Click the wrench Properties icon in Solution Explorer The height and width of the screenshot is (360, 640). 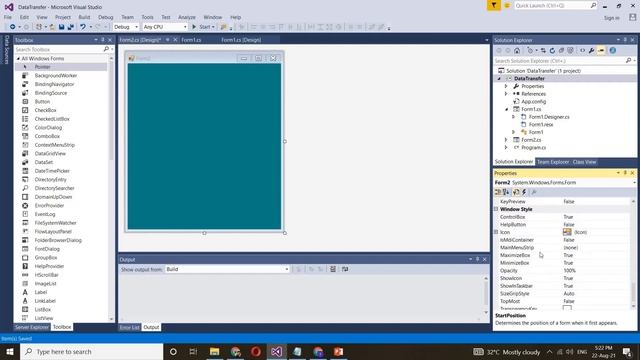pos(591,51)
